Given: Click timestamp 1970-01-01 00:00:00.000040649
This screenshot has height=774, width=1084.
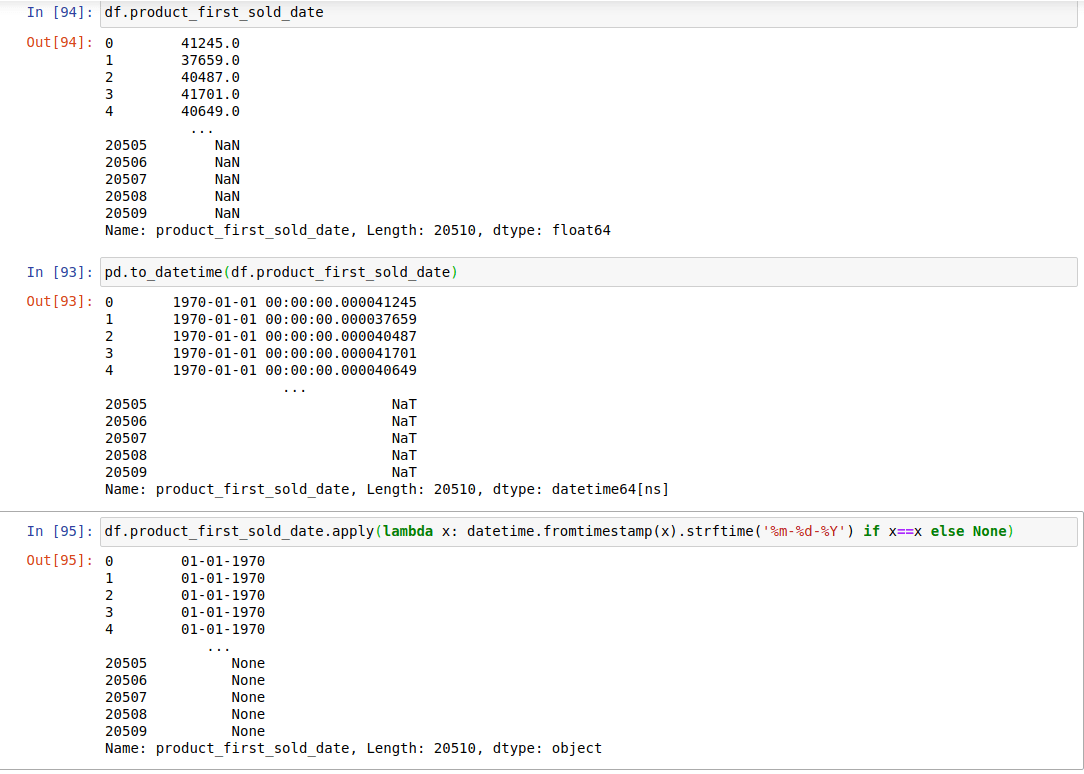Looking at the screenshot, I should point(295,370).
